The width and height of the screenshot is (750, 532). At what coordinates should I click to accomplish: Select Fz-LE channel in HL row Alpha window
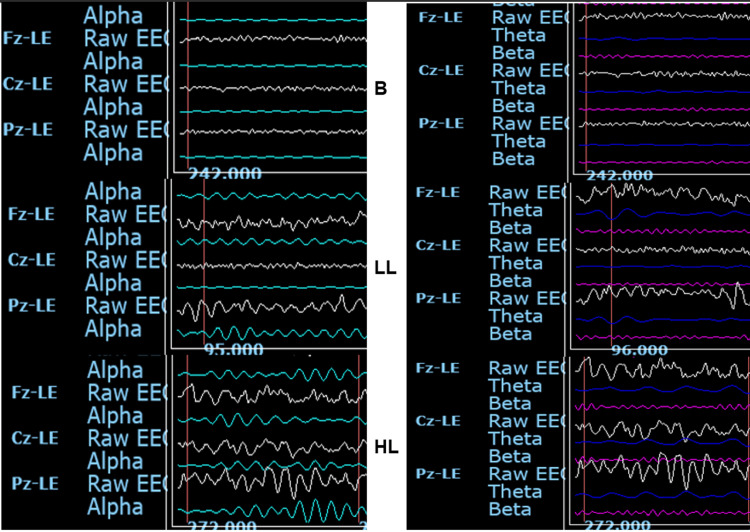[x=34, y=393]
